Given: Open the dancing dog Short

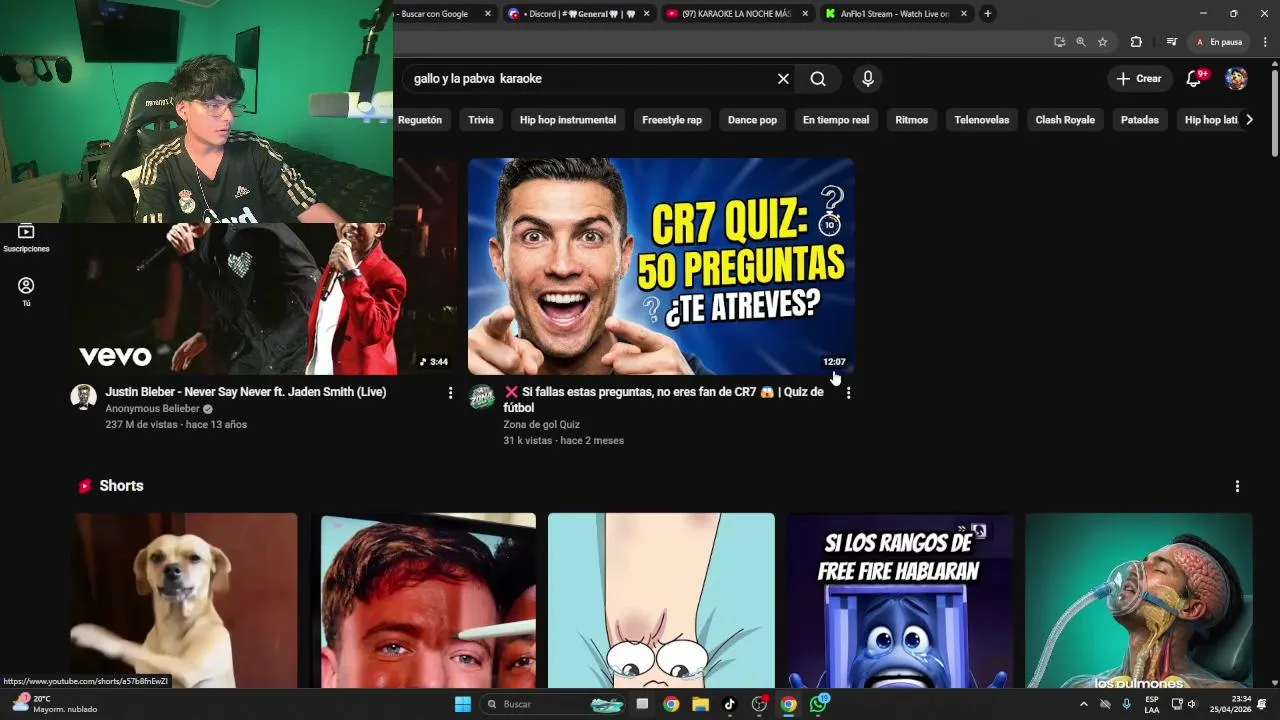Looking at the screenshot, I should point(184,601).
